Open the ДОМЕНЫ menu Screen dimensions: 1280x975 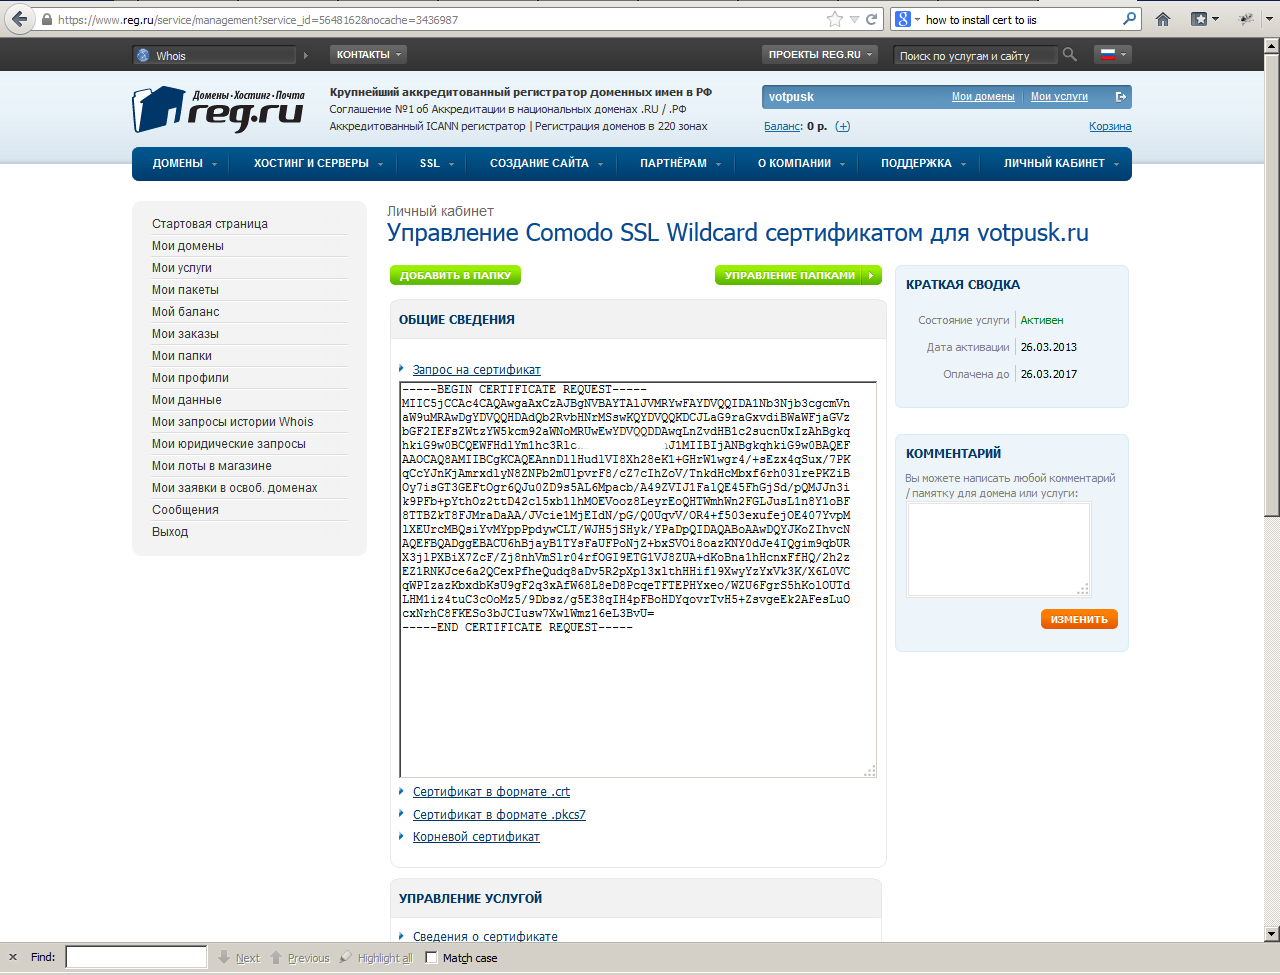184,163
